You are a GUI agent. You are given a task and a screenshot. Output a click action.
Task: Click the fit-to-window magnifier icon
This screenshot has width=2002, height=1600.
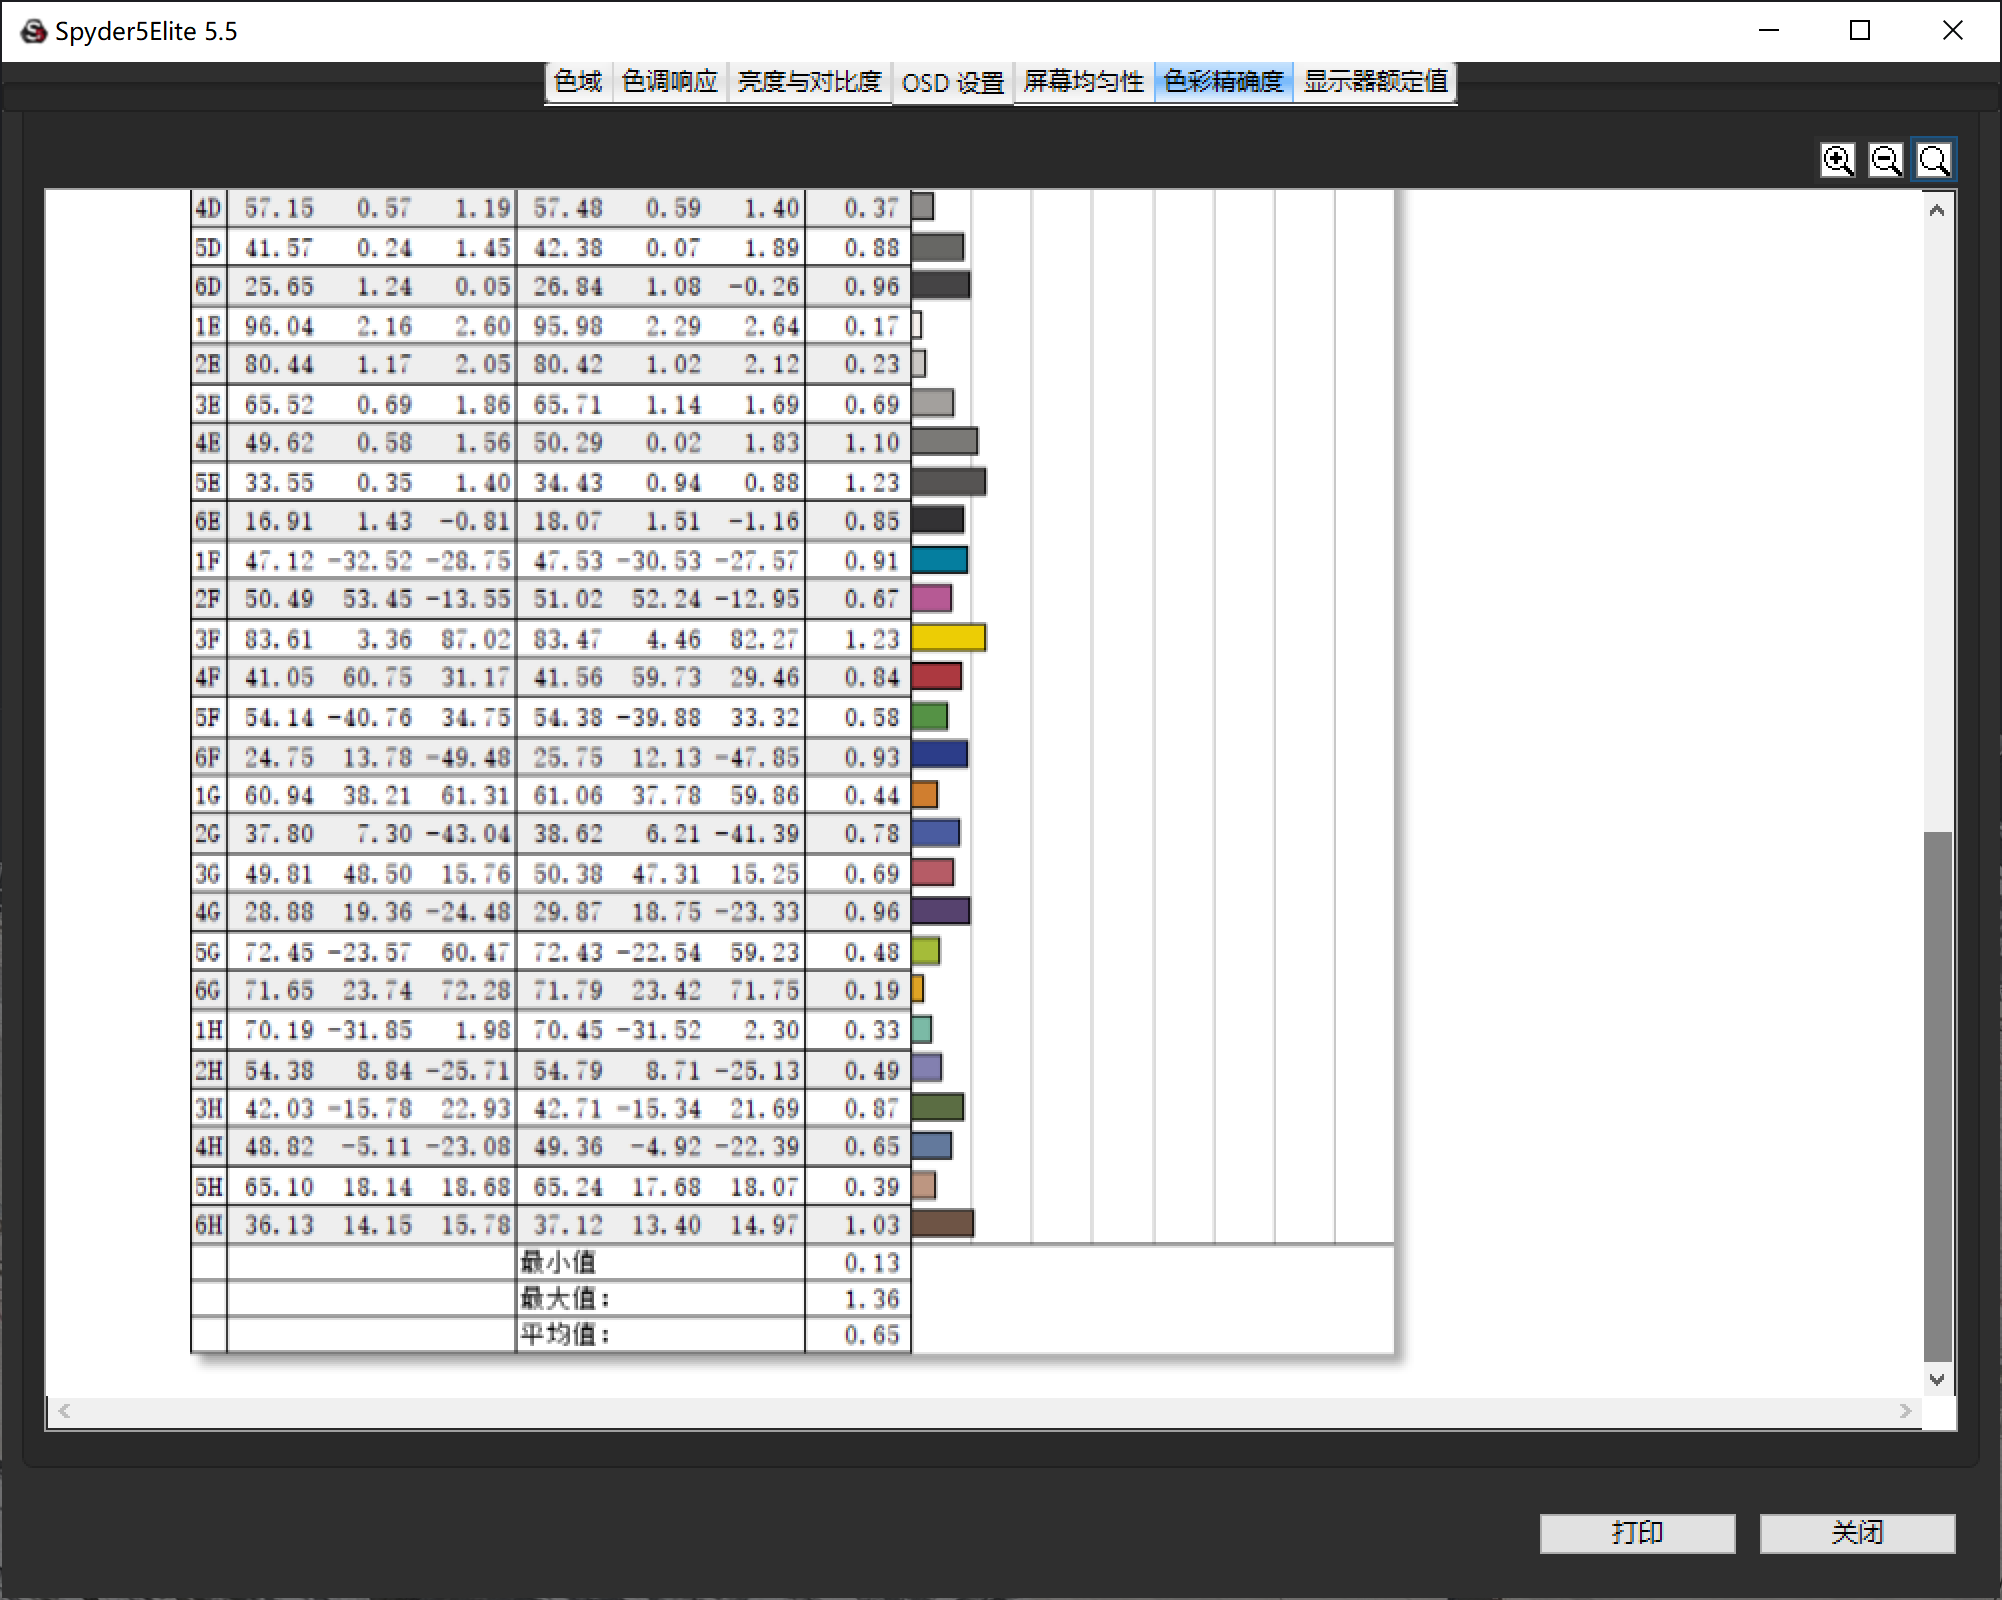point(1934,160)
